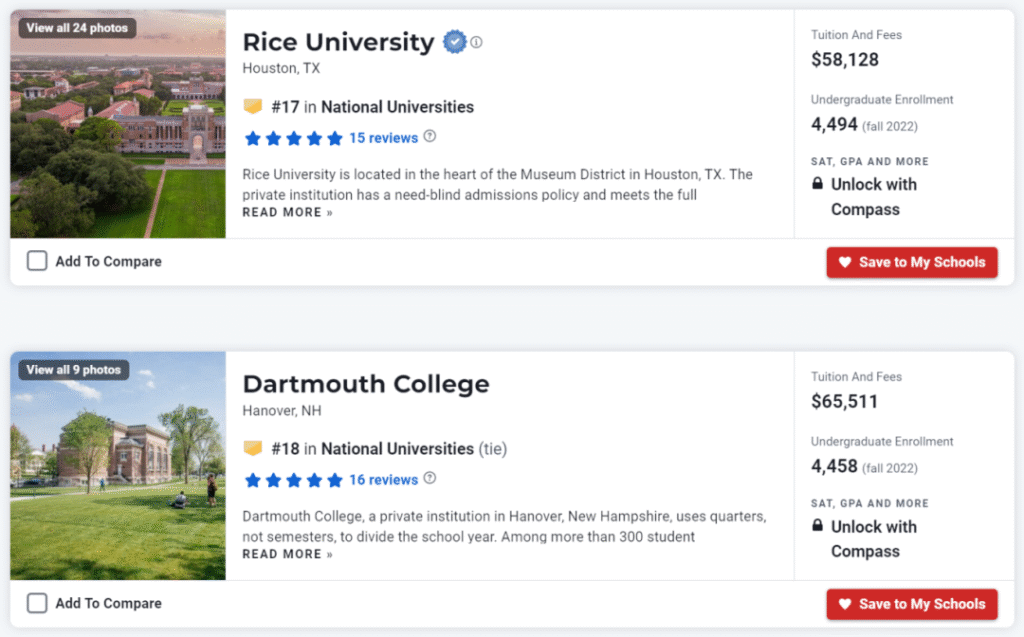This screenshot has width=1024, height=637.
Task: Check Add To Compare for Dartmouth College
Action: 37,603
